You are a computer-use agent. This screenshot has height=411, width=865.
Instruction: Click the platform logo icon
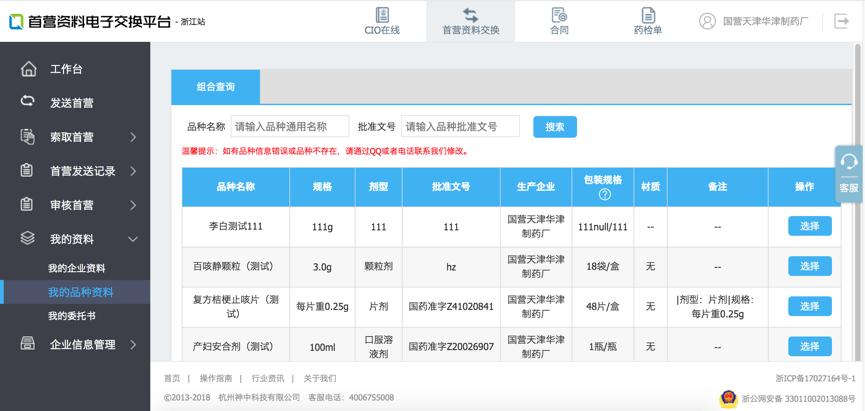[15, 22]
